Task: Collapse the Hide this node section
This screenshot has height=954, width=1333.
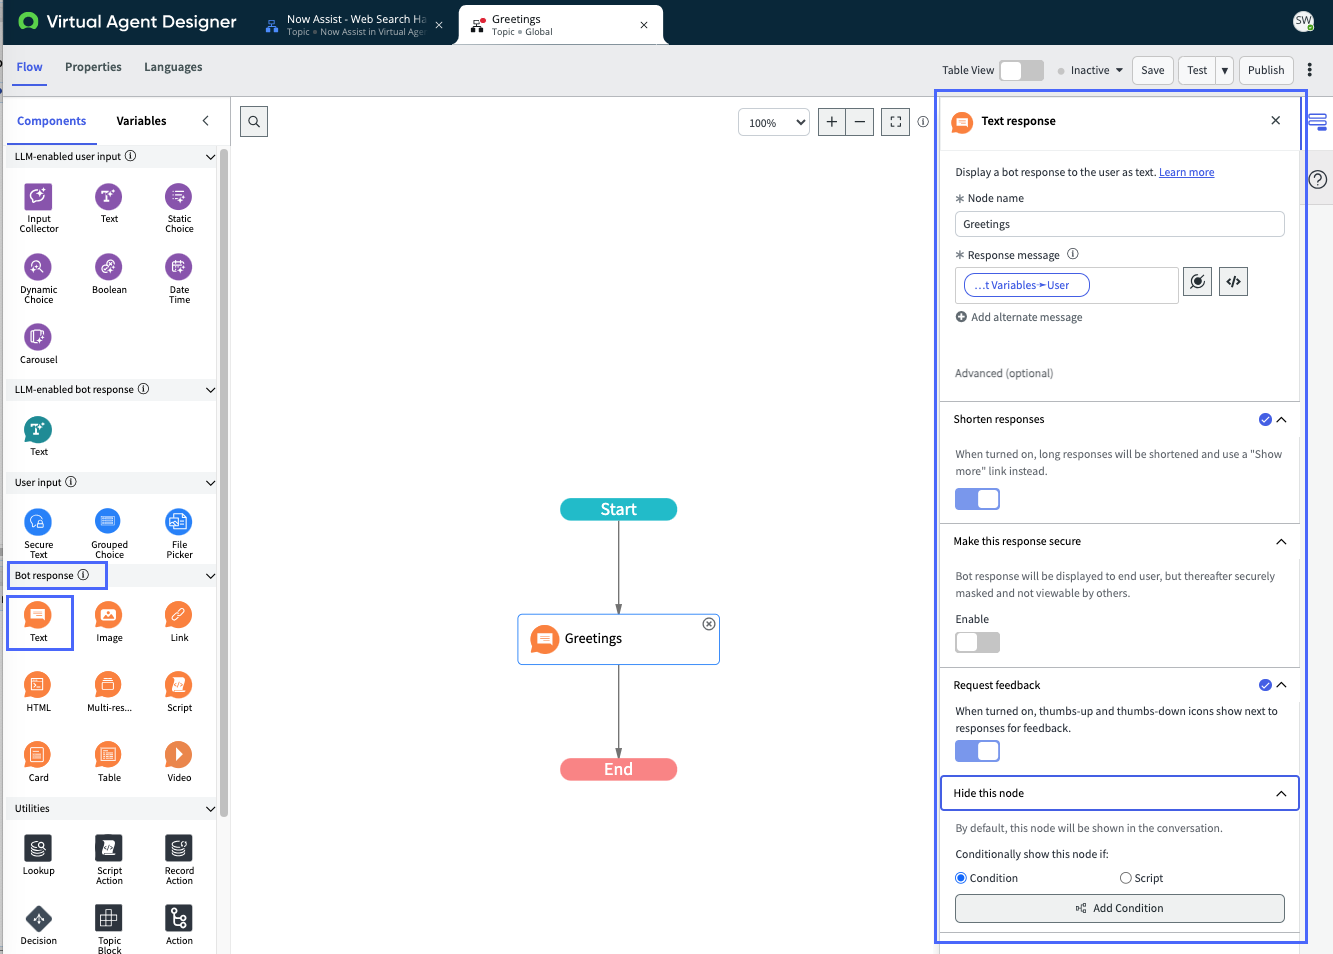Action: [1281, 794]
